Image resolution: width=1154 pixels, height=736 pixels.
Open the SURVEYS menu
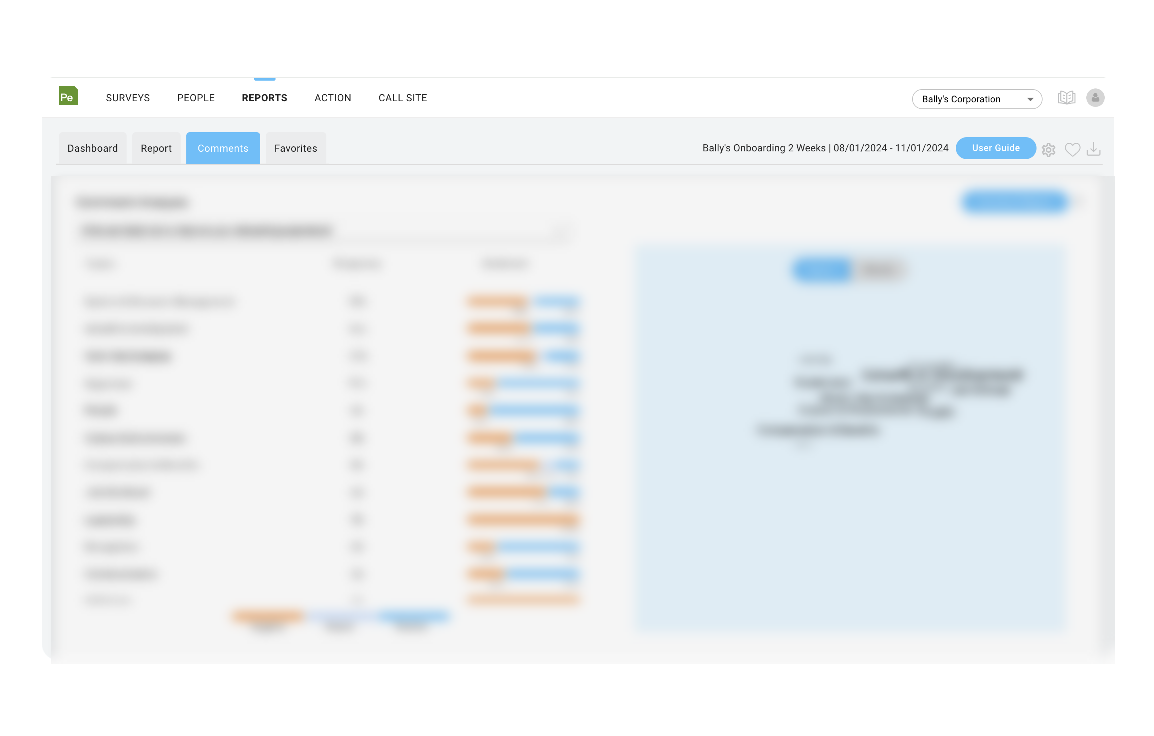pyautogui.click(x=128, y=98)
